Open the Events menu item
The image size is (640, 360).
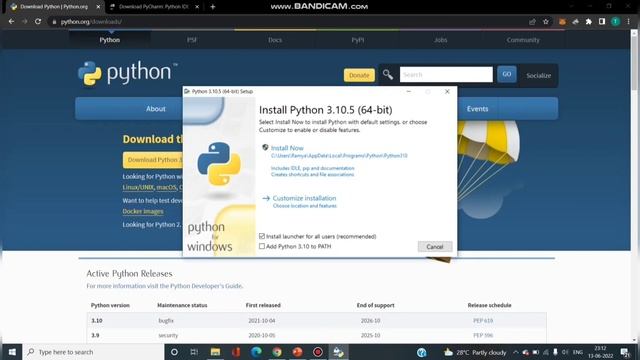click(x=478, y=109)
